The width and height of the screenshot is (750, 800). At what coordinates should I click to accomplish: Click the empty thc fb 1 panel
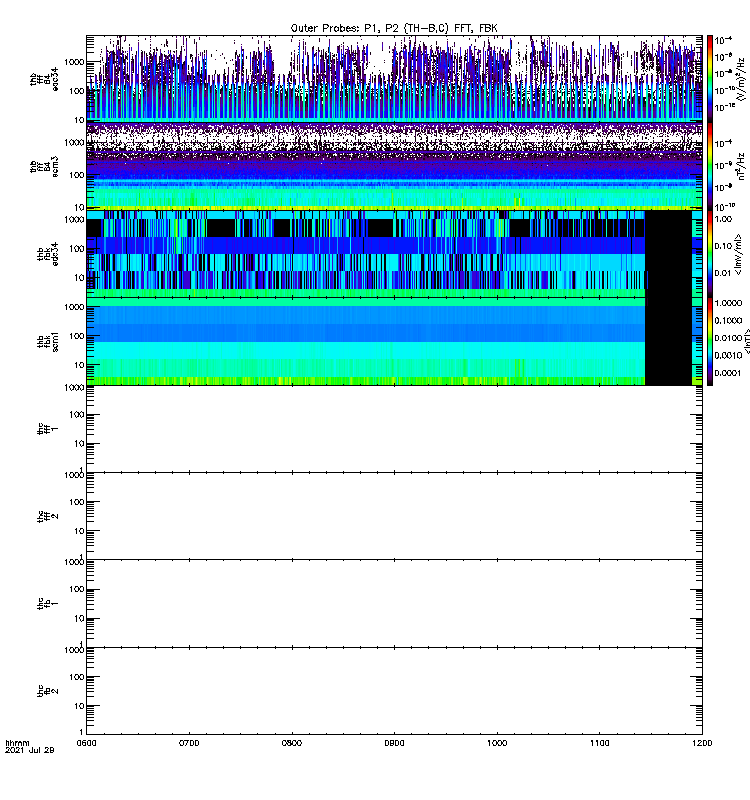[x=394, y=603]
